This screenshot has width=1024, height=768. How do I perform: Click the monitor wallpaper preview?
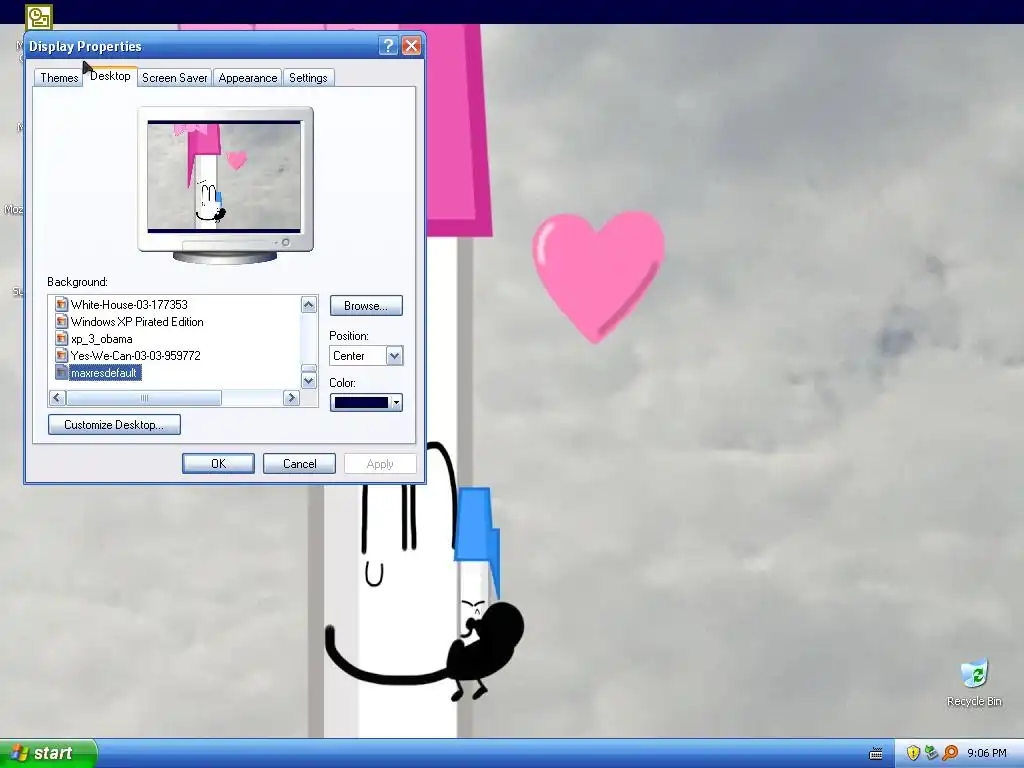point(224,176)
